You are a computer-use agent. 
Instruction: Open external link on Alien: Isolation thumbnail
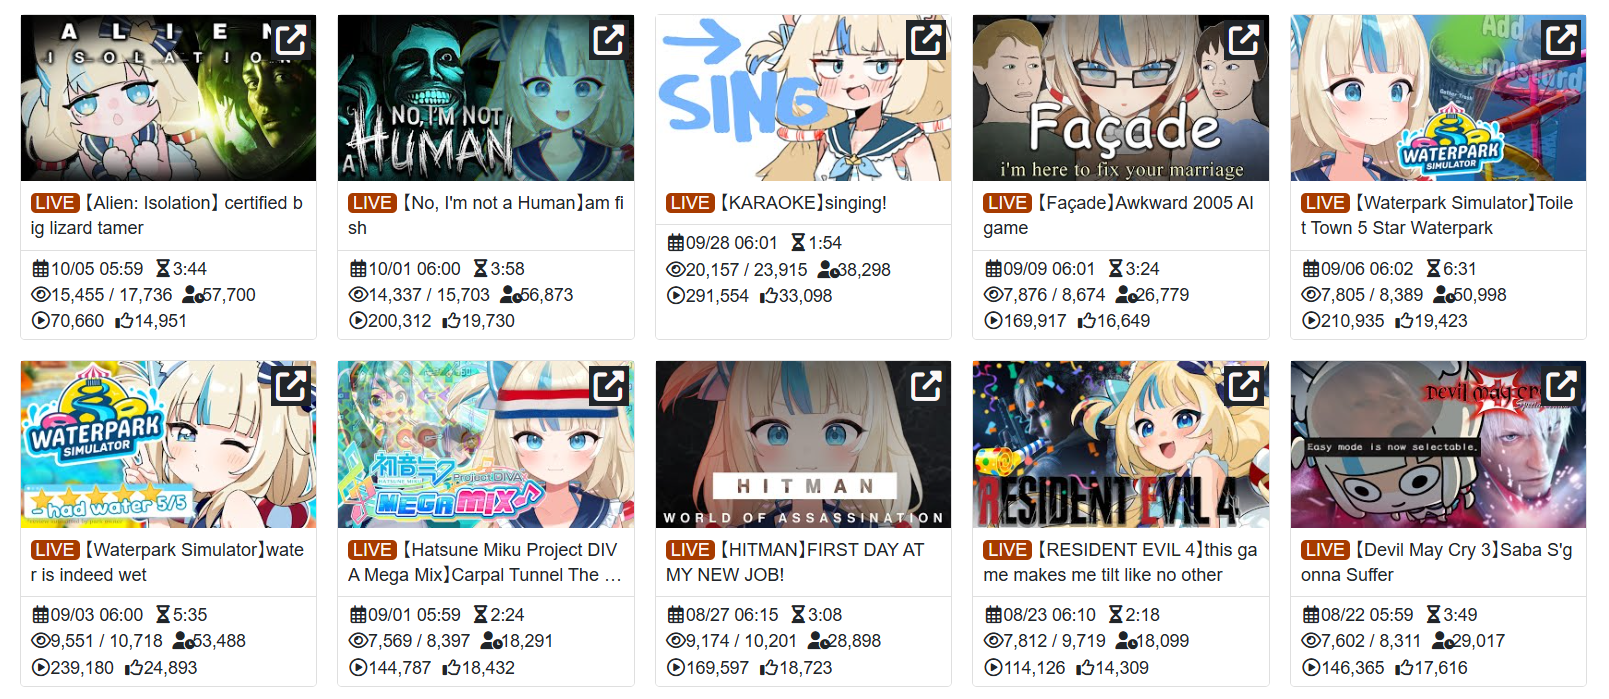point(291,40)
